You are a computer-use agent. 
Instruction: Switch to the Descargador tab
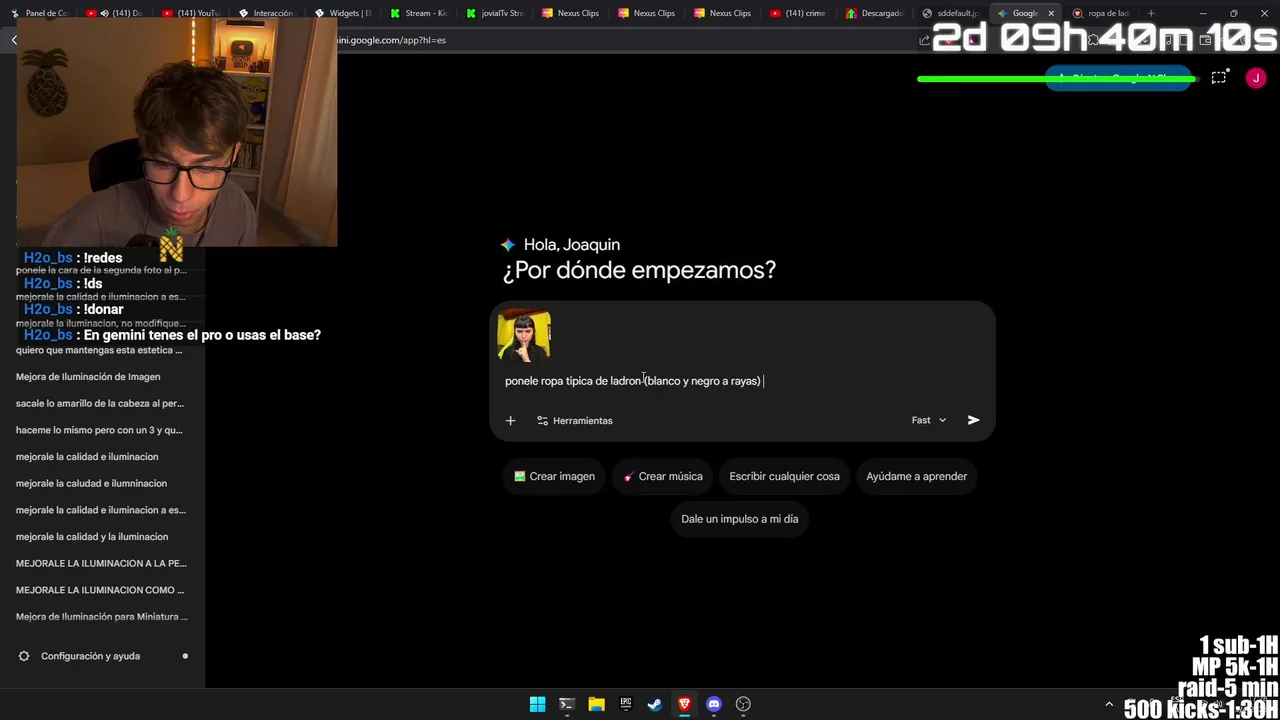pyautogui.click(x=875, y=13)
